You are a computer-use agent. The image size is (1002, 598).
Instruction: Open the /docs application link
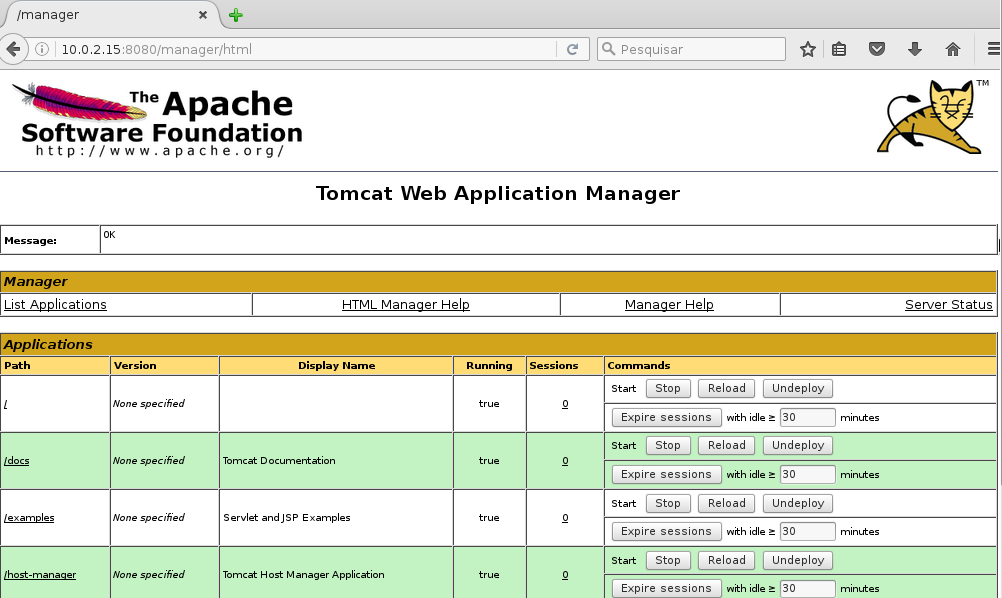pos(17,461)
